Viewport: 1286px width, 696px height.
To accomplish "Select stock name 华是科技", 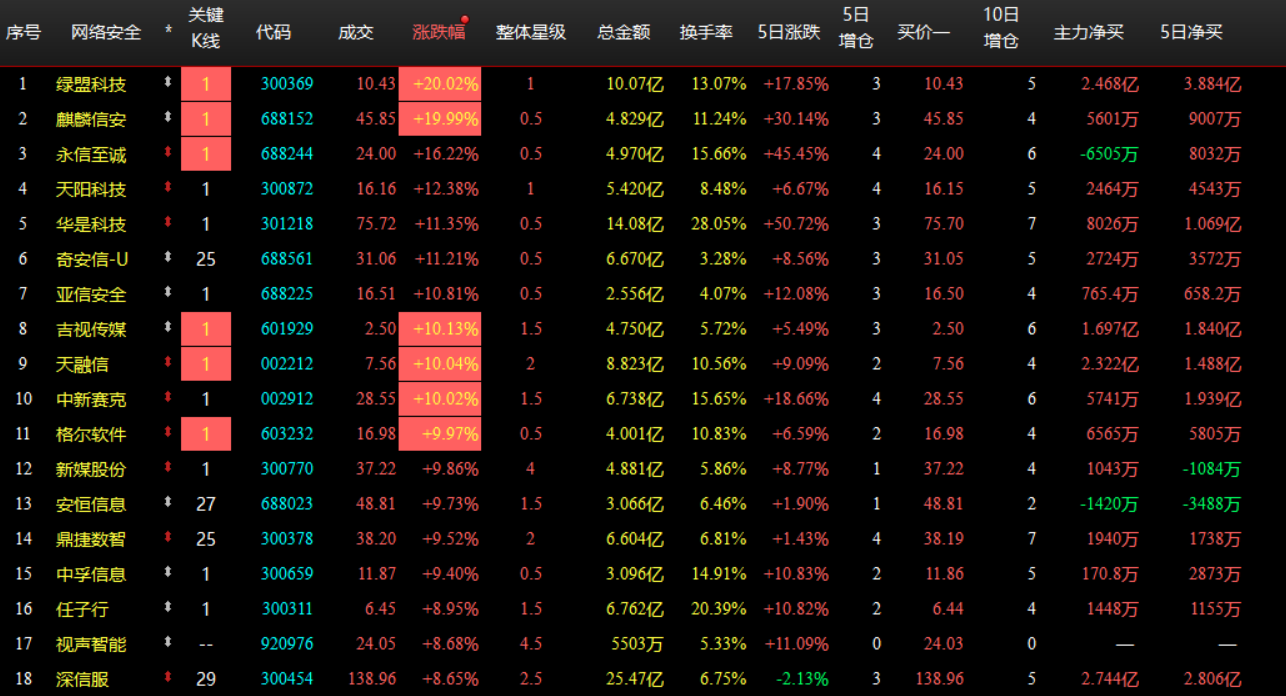I will tap(91, 225).
